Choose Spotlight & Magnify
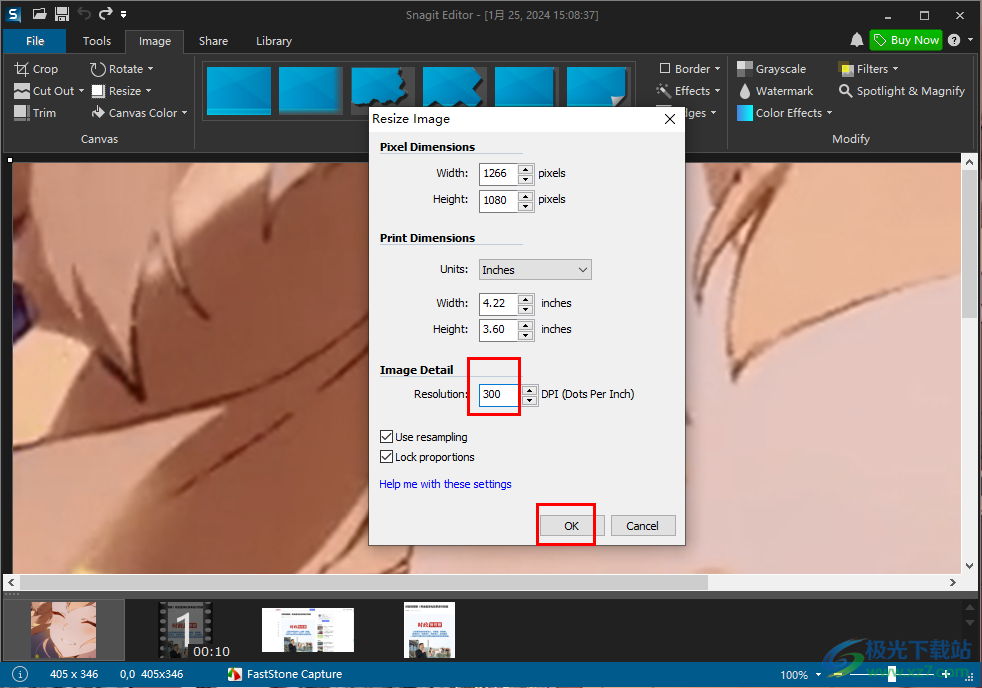 point(902,91)
